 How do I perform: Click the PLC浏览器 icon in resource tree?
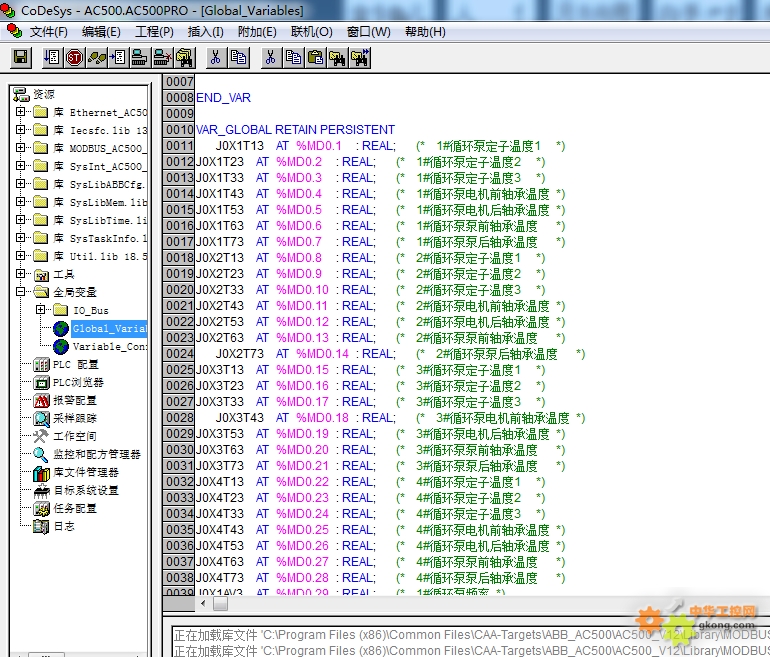[41, 383]
